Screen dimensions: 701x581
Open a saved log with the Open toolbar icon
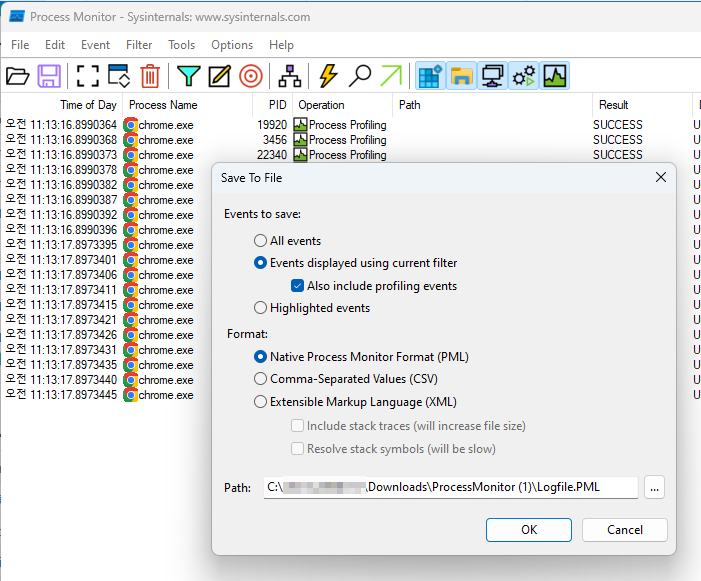tap(17, 76)
